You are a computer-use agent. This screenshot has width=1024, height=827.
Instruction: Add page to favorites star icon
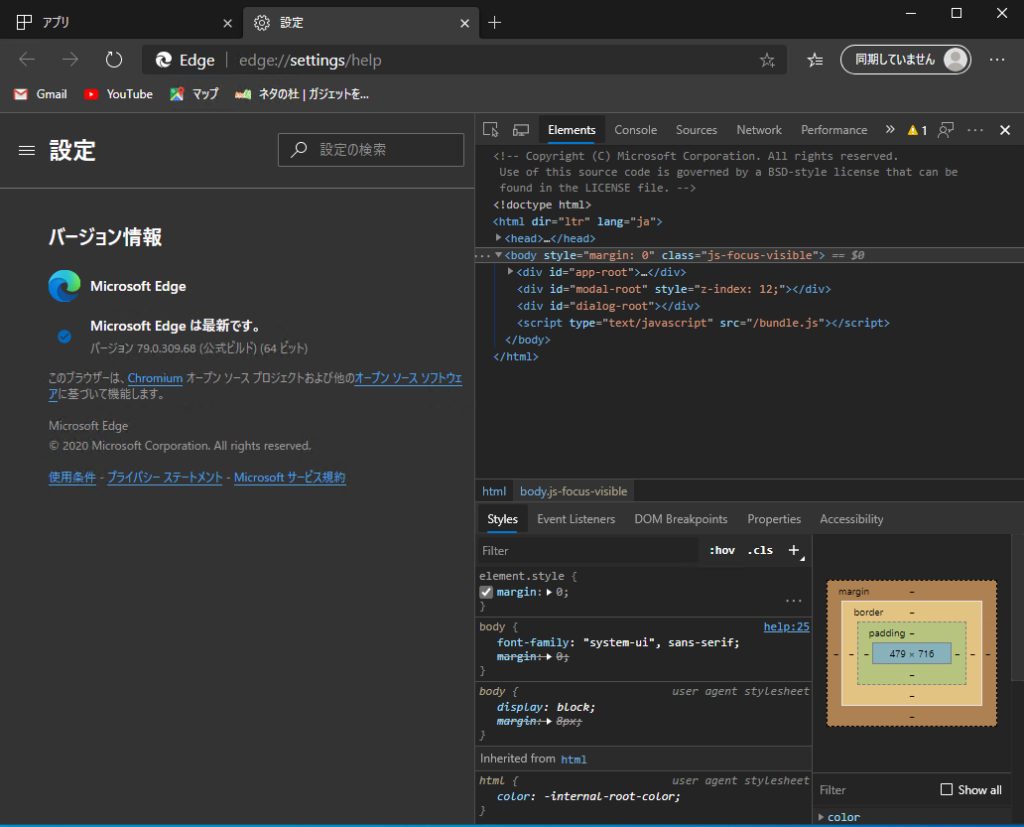click(767, 61)
